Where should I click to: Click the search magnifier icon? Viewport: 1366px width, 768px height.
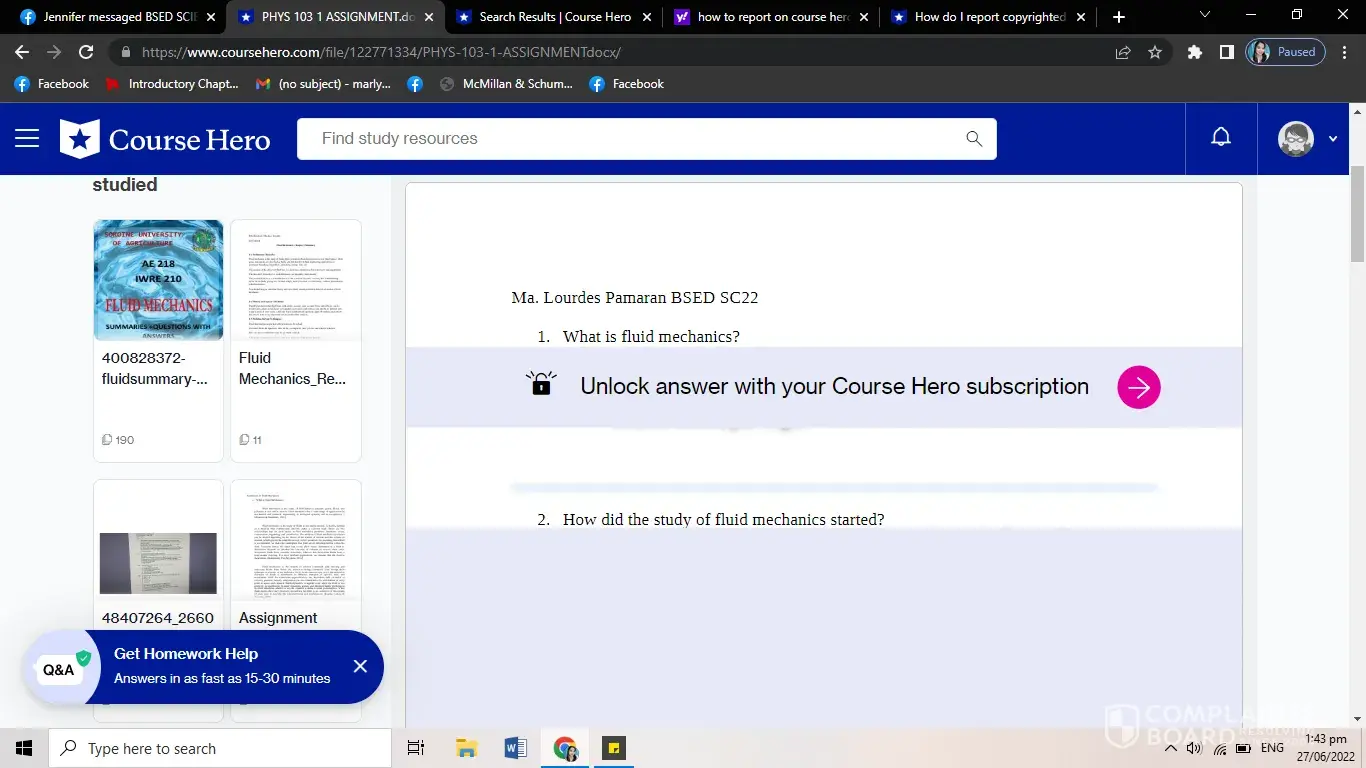(x=974, y=139)
